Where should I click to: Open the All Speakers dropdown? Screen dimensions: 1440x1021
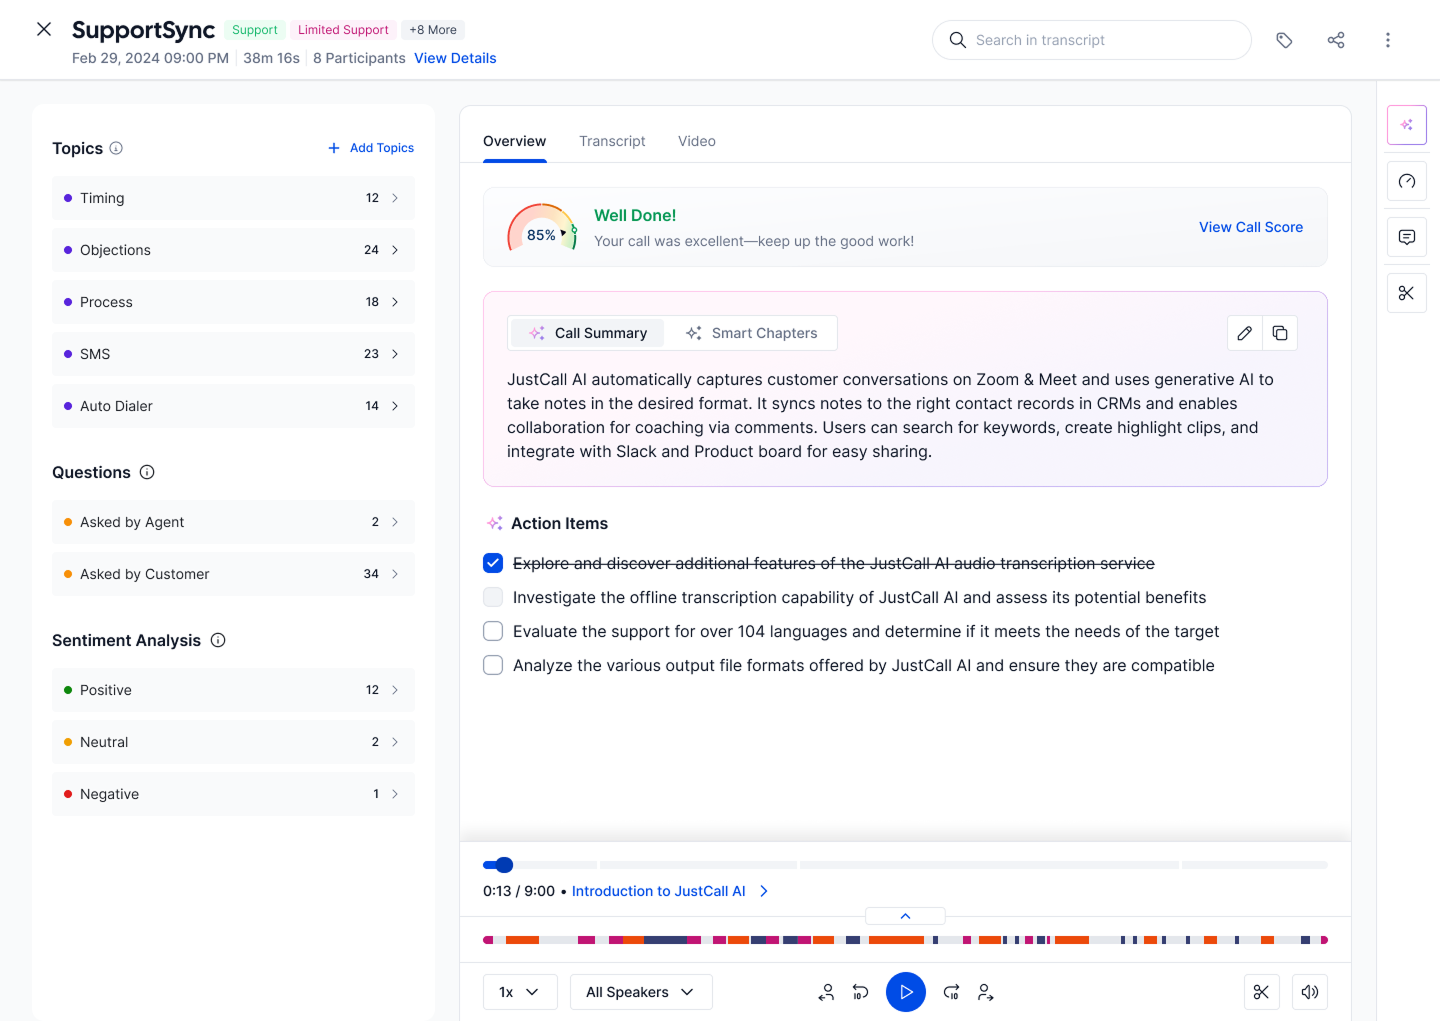tap(640, 992)
